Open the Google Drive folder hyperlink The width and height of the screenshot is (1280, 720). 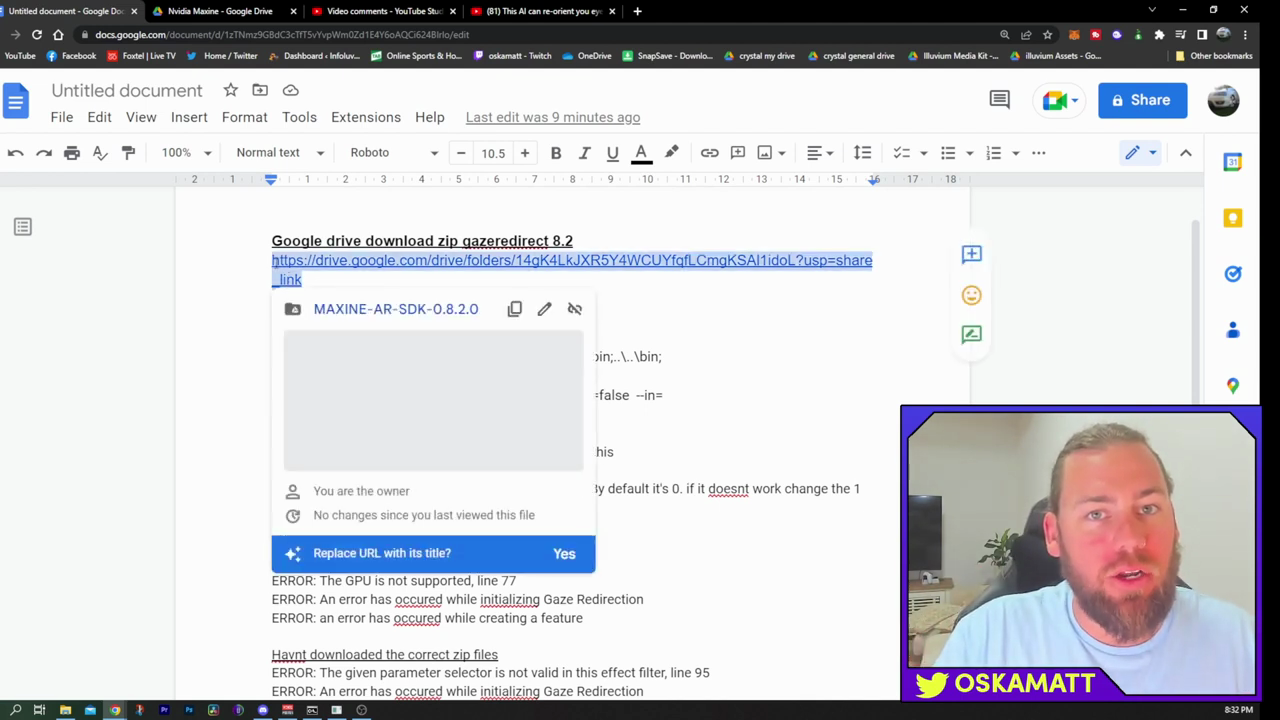tap(572, 270)
